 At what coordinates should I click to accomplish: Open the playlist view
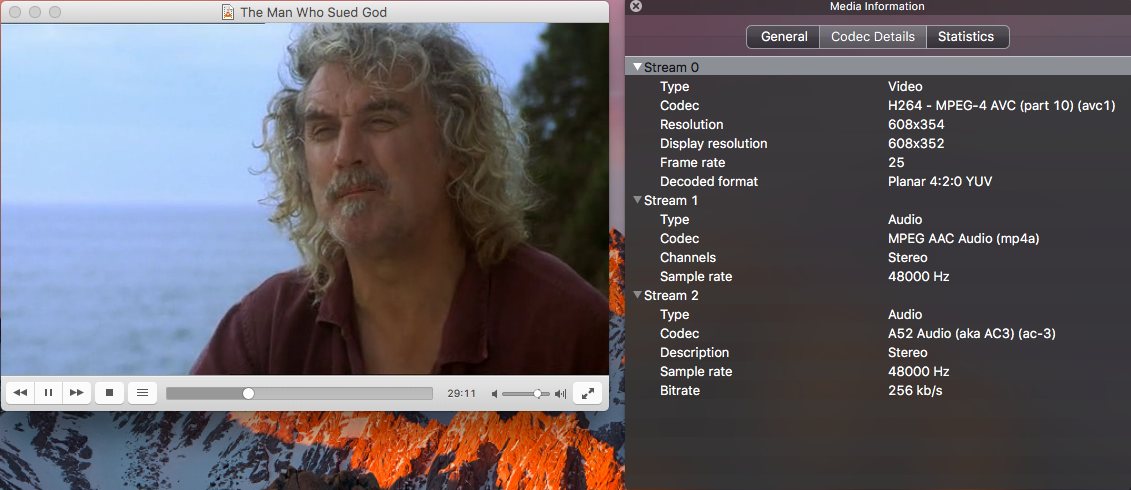(142, 393)
